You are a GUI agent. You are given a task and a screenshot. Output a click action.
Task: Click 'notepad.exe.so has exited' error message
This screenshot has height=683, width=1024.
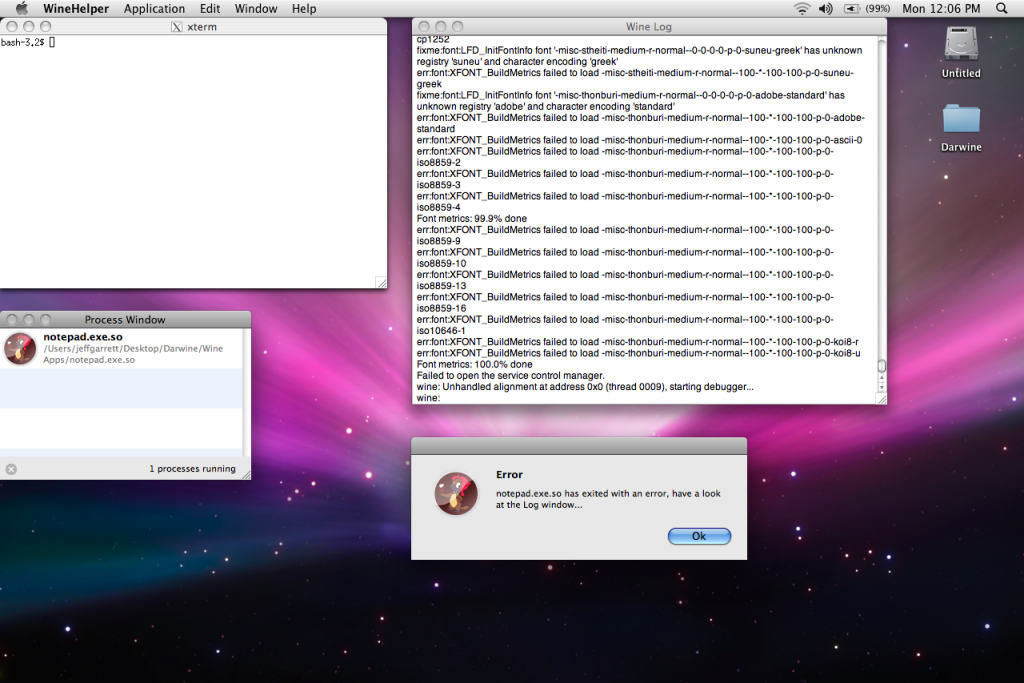point(608,499)
